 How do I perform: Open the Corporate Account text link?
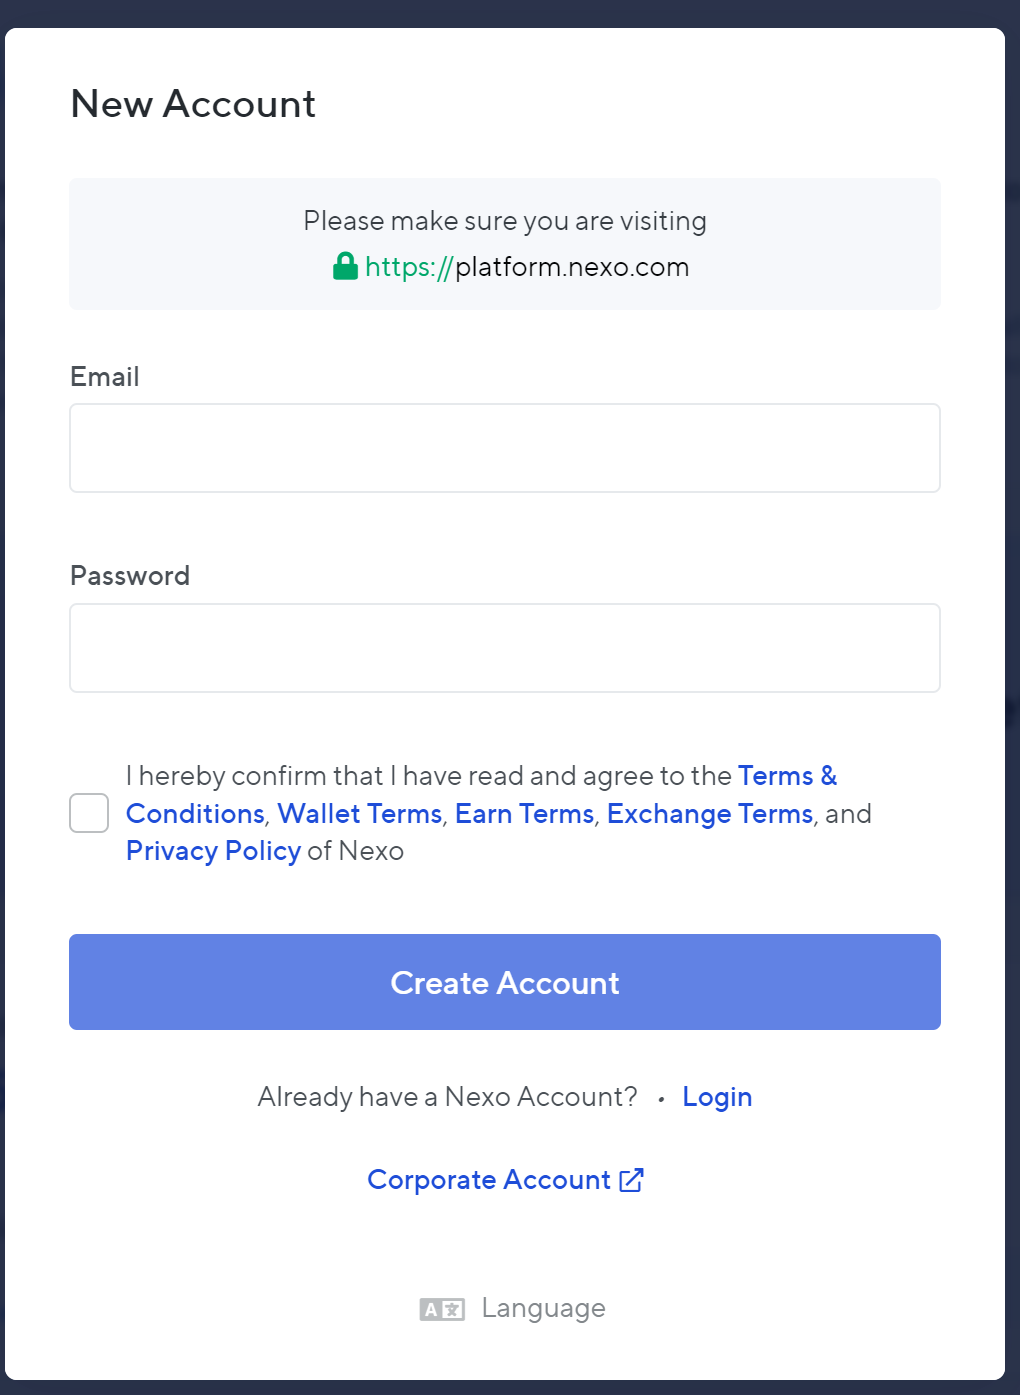coord(488,1180)
